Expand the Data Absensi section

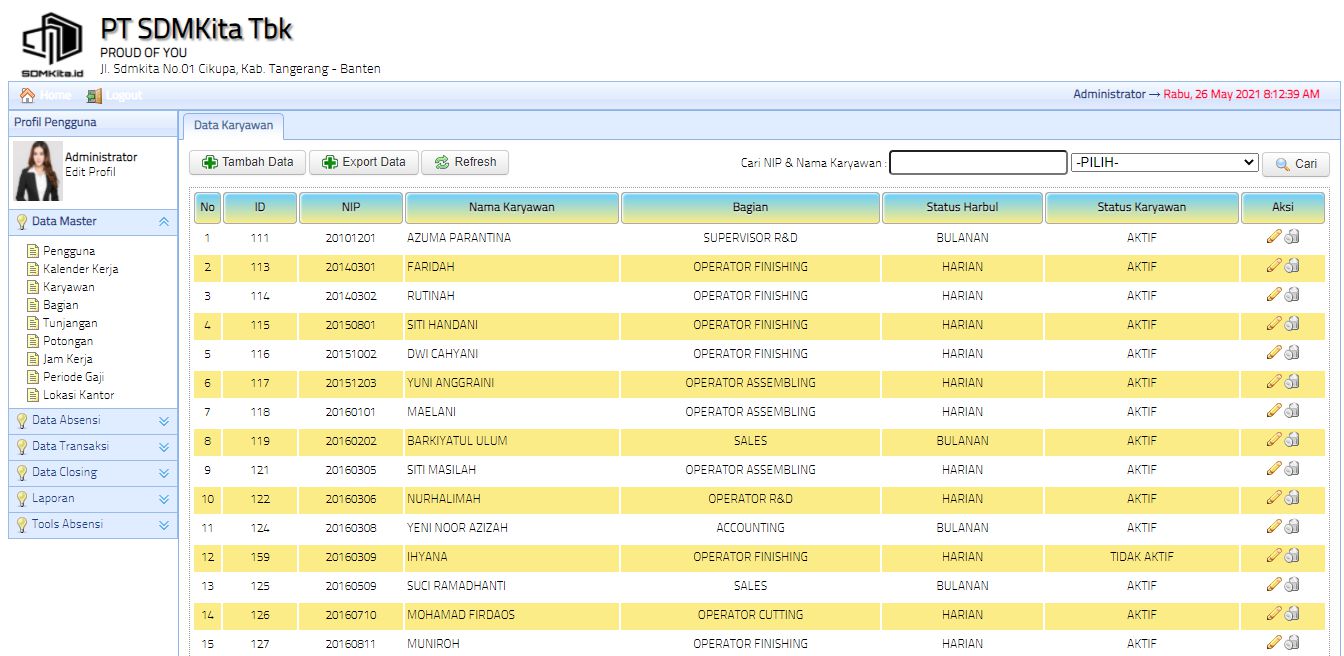point(164,421)
